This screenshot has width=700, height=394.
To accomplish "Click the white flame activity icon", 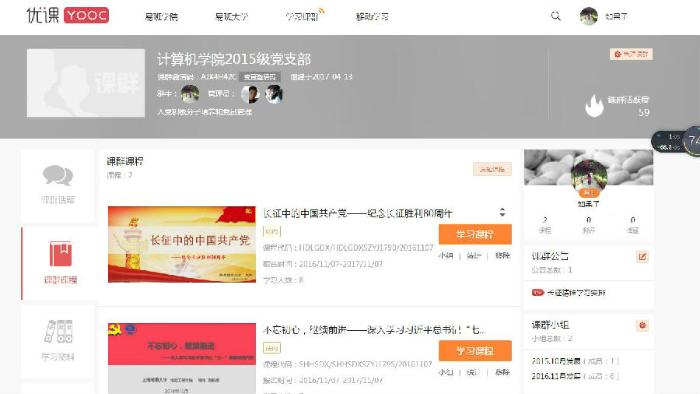I will tap(594, 106).
